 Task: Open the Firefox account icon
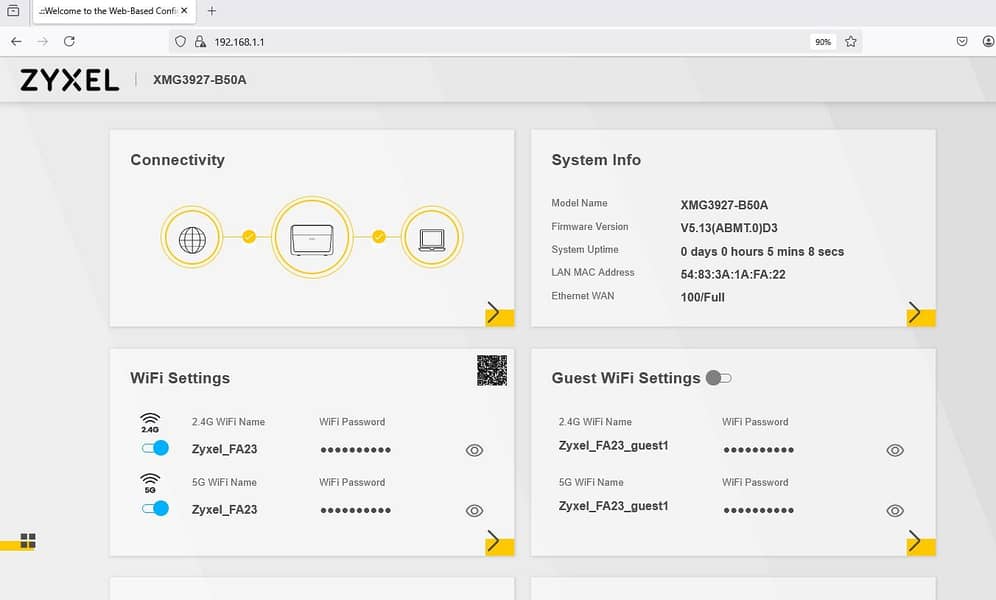point(988,41)
